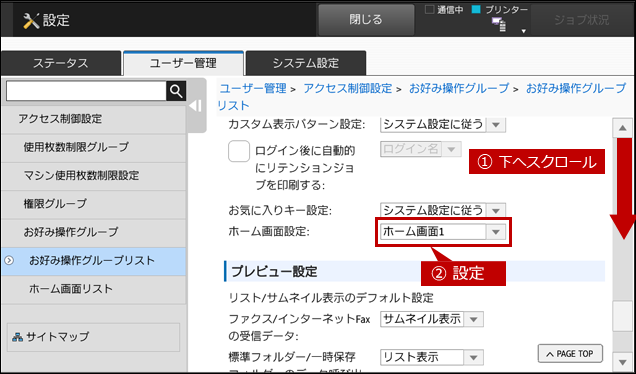The height and width of the screenshot is (374, 636).
Task: Open the printer status icon
Action: [x=499, y=25]
